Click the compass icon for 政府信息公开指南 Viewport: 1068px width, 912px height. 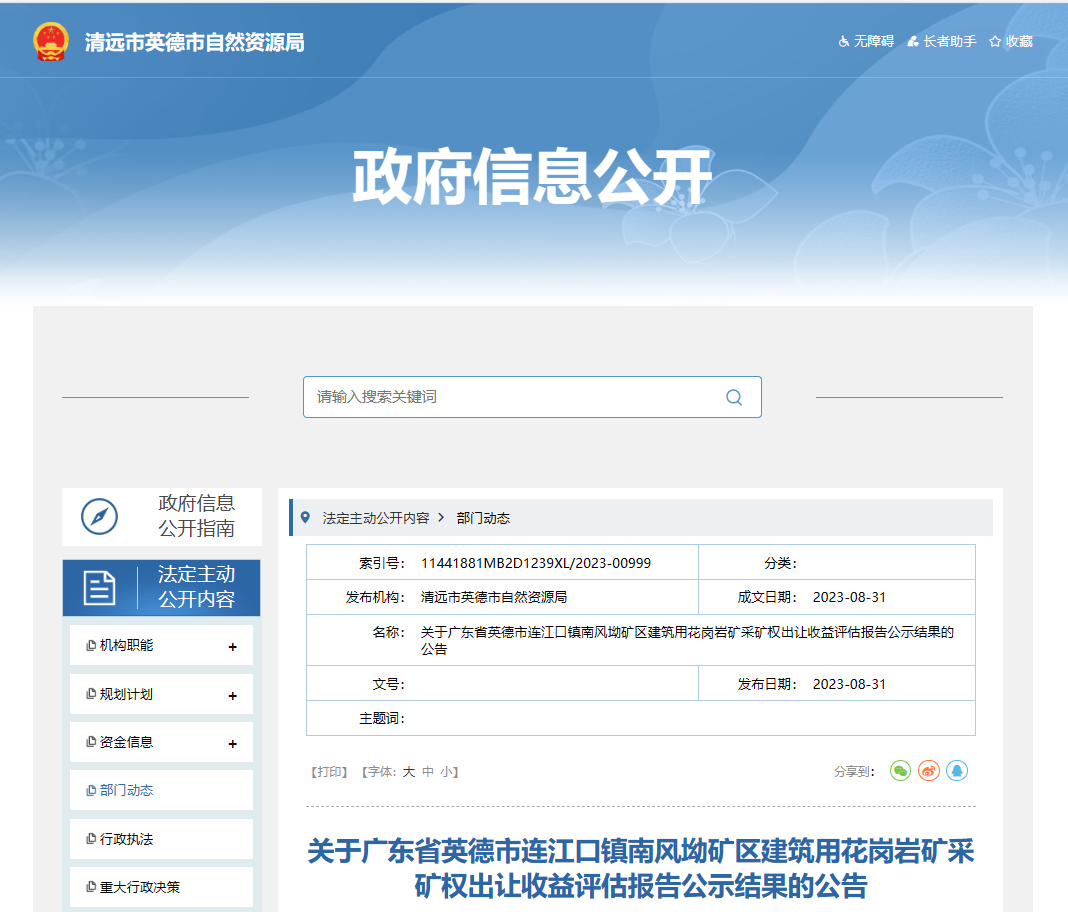click(x=99, y=516)
